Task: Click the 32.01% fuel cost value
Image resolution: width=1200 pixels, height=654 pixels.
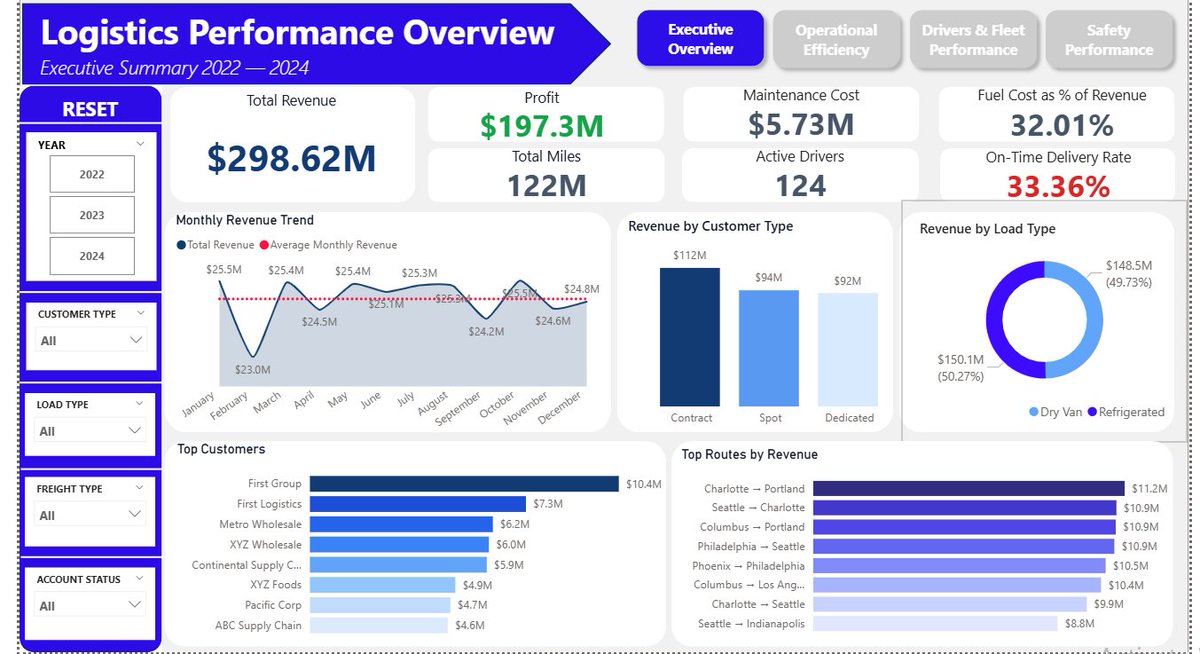Action: point(1061,125)
